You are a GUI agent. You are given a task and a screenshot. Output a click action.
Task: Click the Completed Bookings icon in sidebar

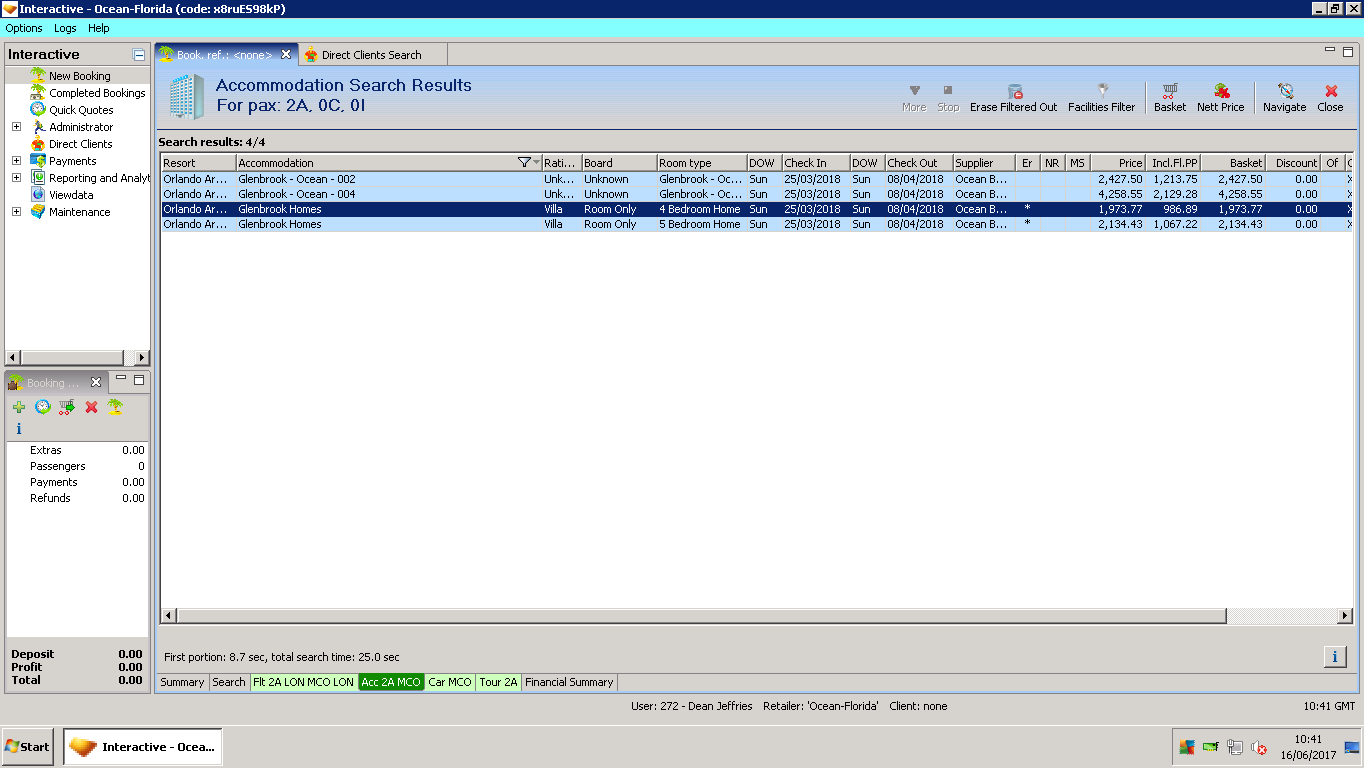tap(38, 93)
